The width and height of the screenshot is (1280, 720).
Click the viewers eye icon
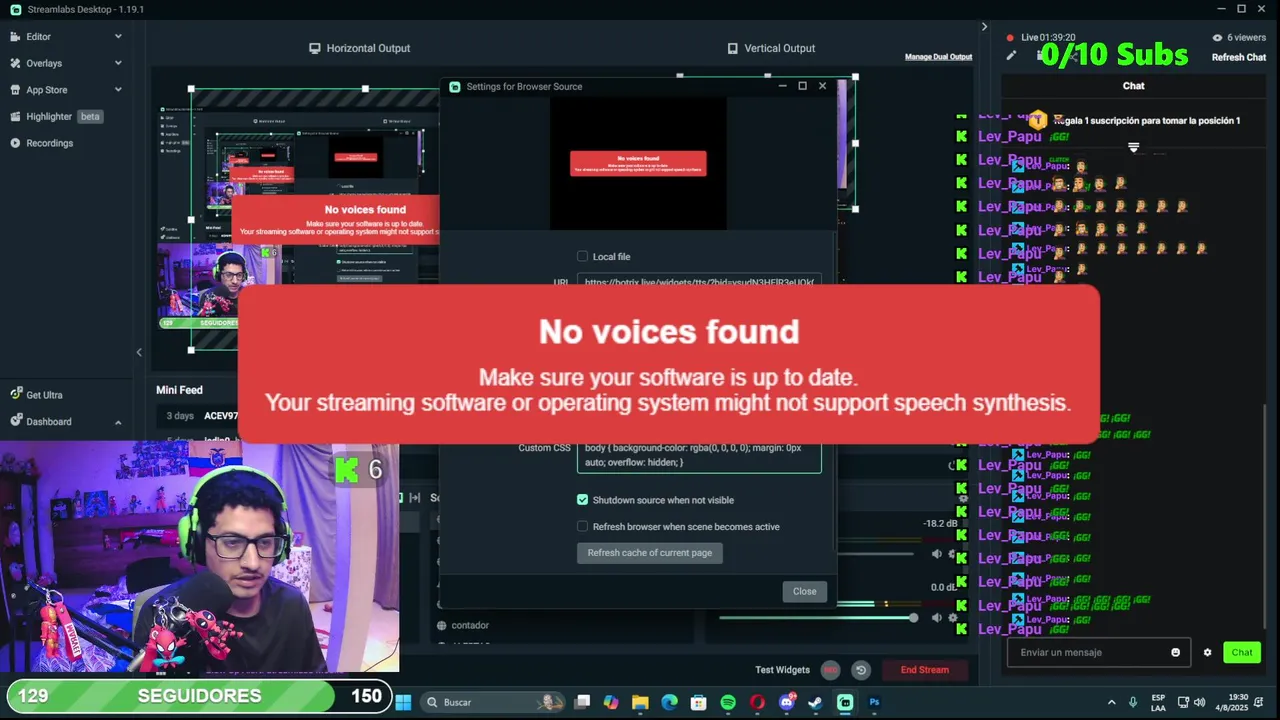1217,38
